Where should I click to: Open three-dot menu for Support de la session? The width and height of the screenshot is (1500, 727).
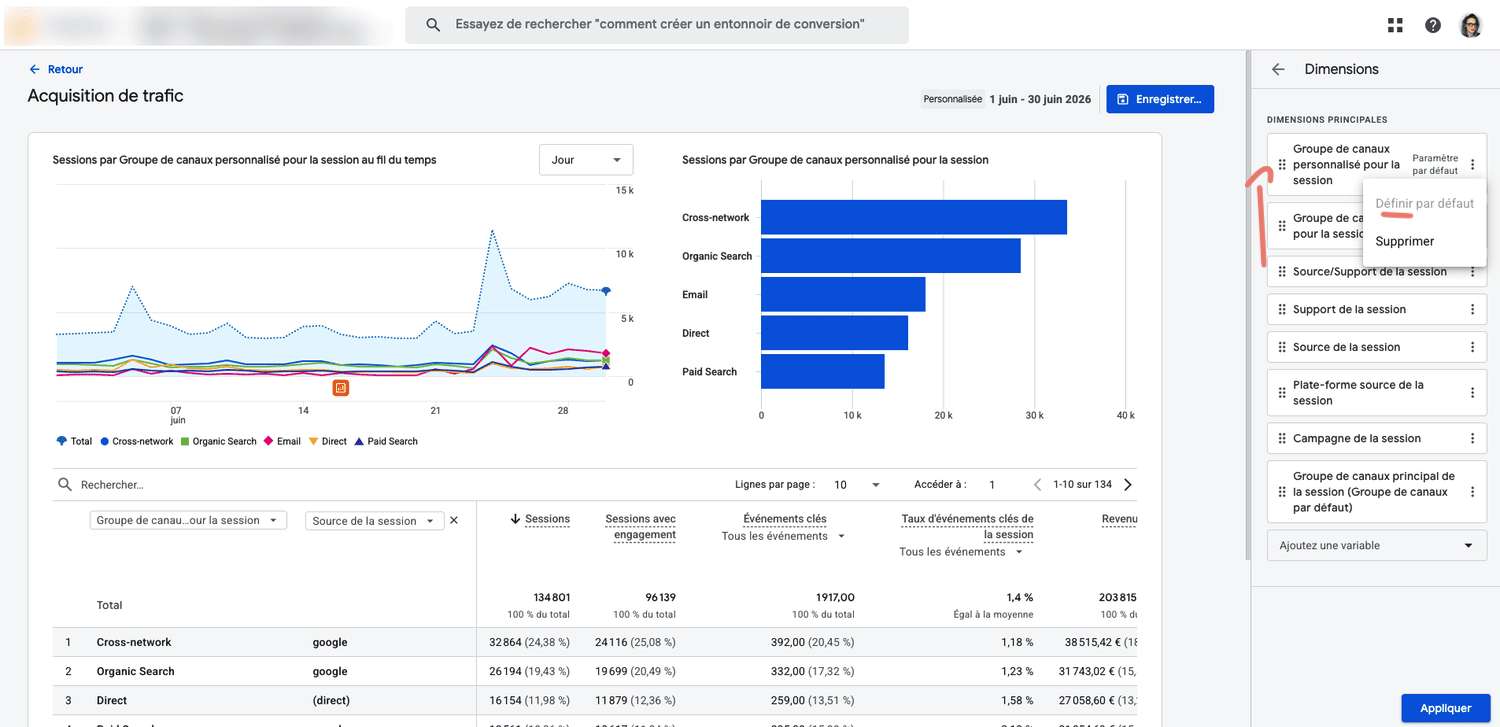[1472, 310]
